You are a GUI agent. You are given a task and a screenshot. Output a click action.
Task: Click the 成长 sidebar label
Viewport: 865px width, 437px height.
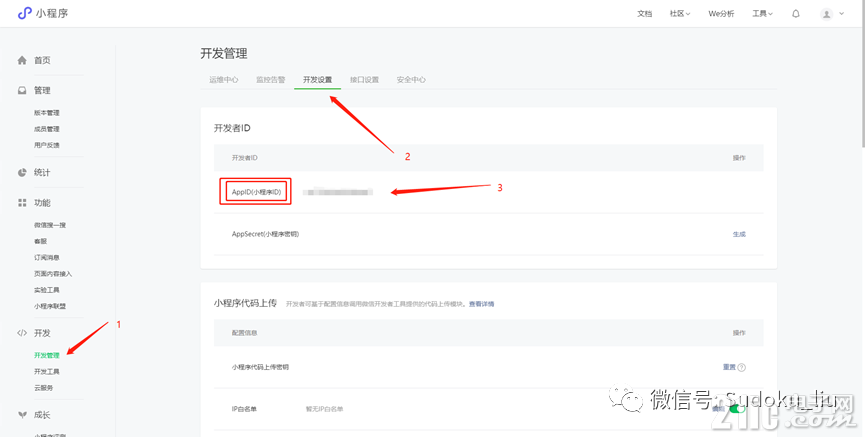(42, 414)
